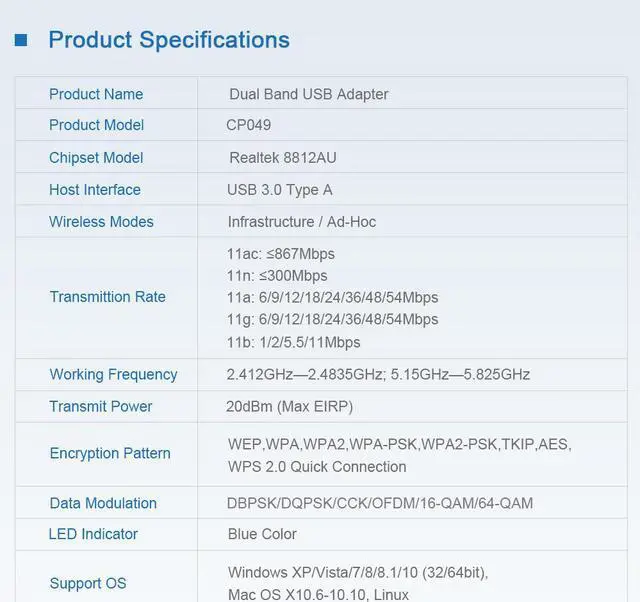Click the blue square icon beside Product Specifications
This screenshot has width=640, height=602.
21,40
